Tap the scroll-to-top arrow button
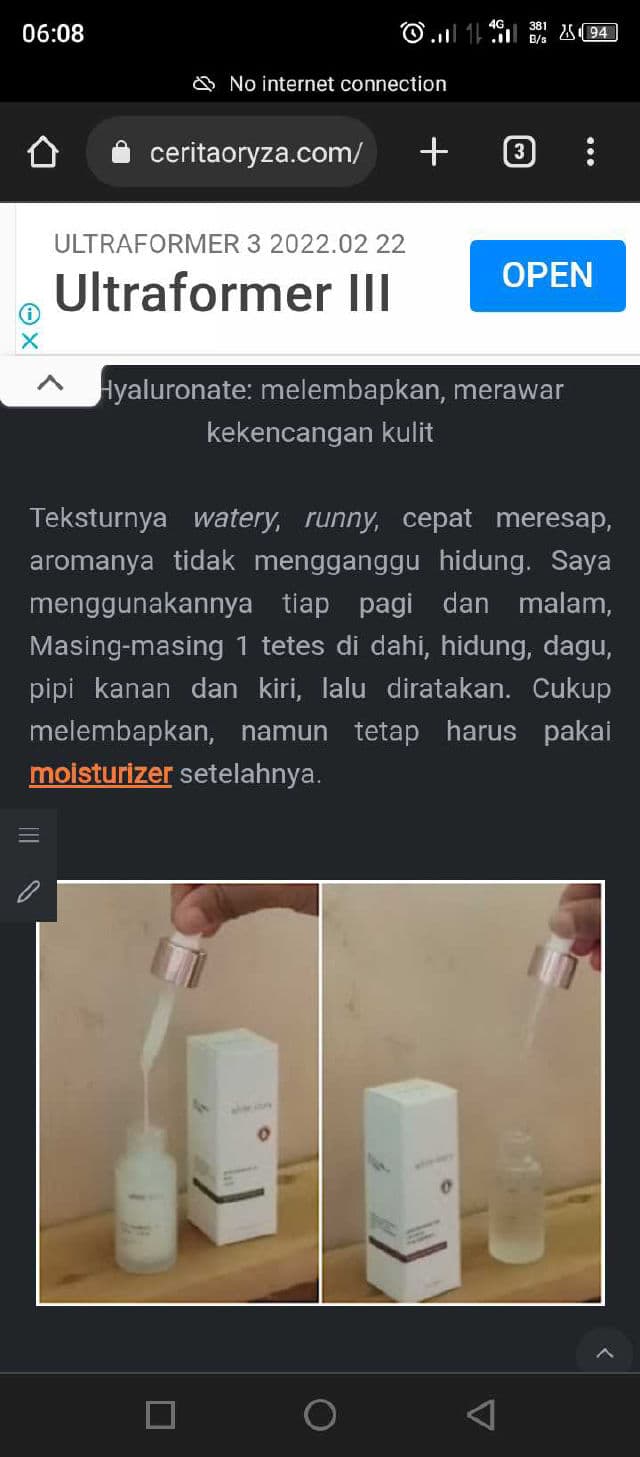Screen dimensions: 640x1457 pyautogui.click(x=604, y=1353)
